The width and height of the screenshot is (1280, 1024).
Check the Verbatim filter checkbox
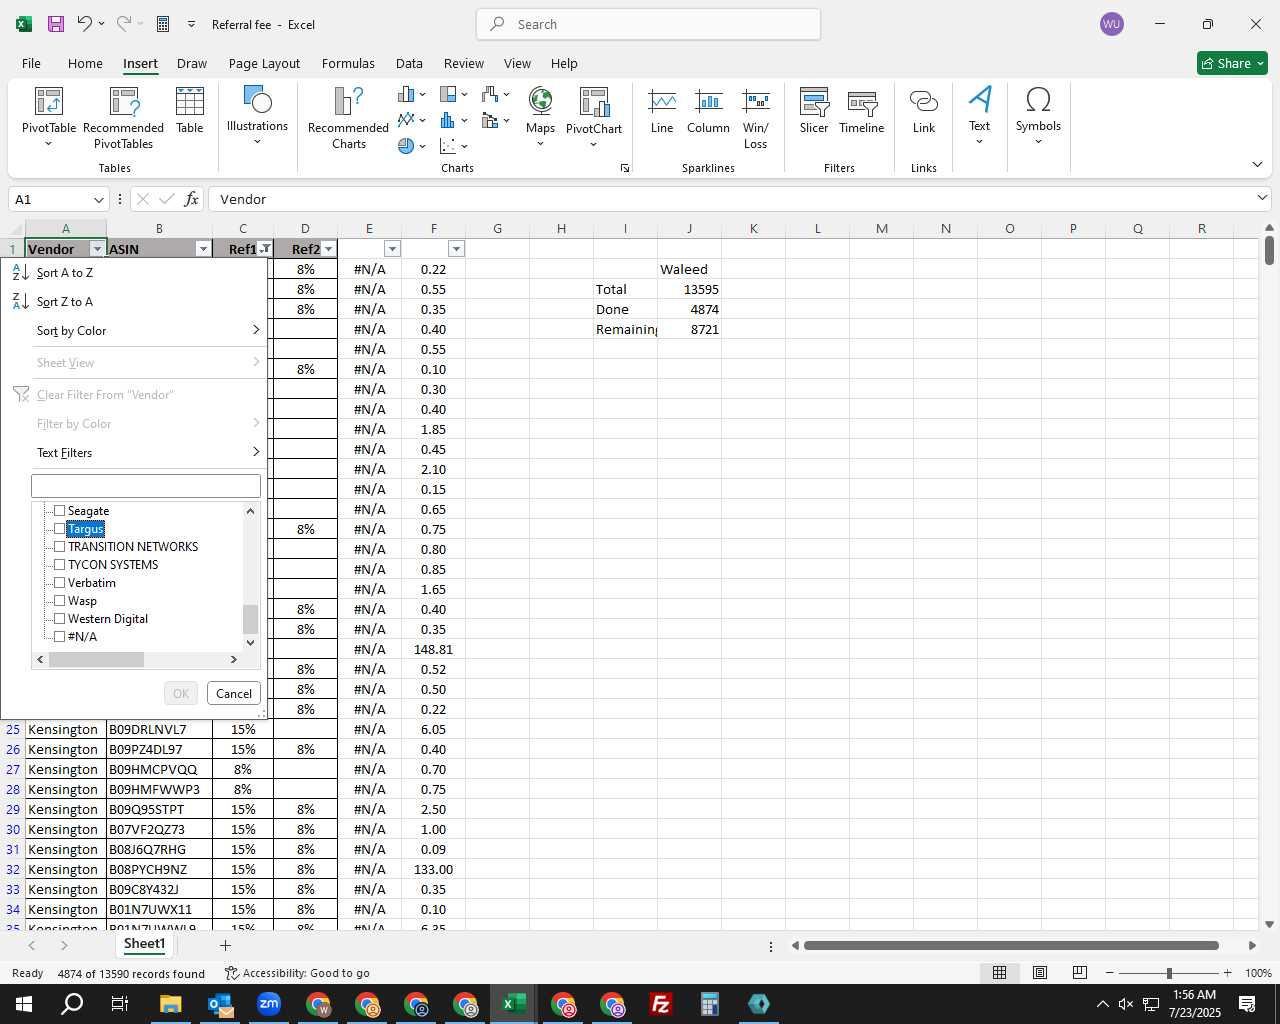click(59, 583)
